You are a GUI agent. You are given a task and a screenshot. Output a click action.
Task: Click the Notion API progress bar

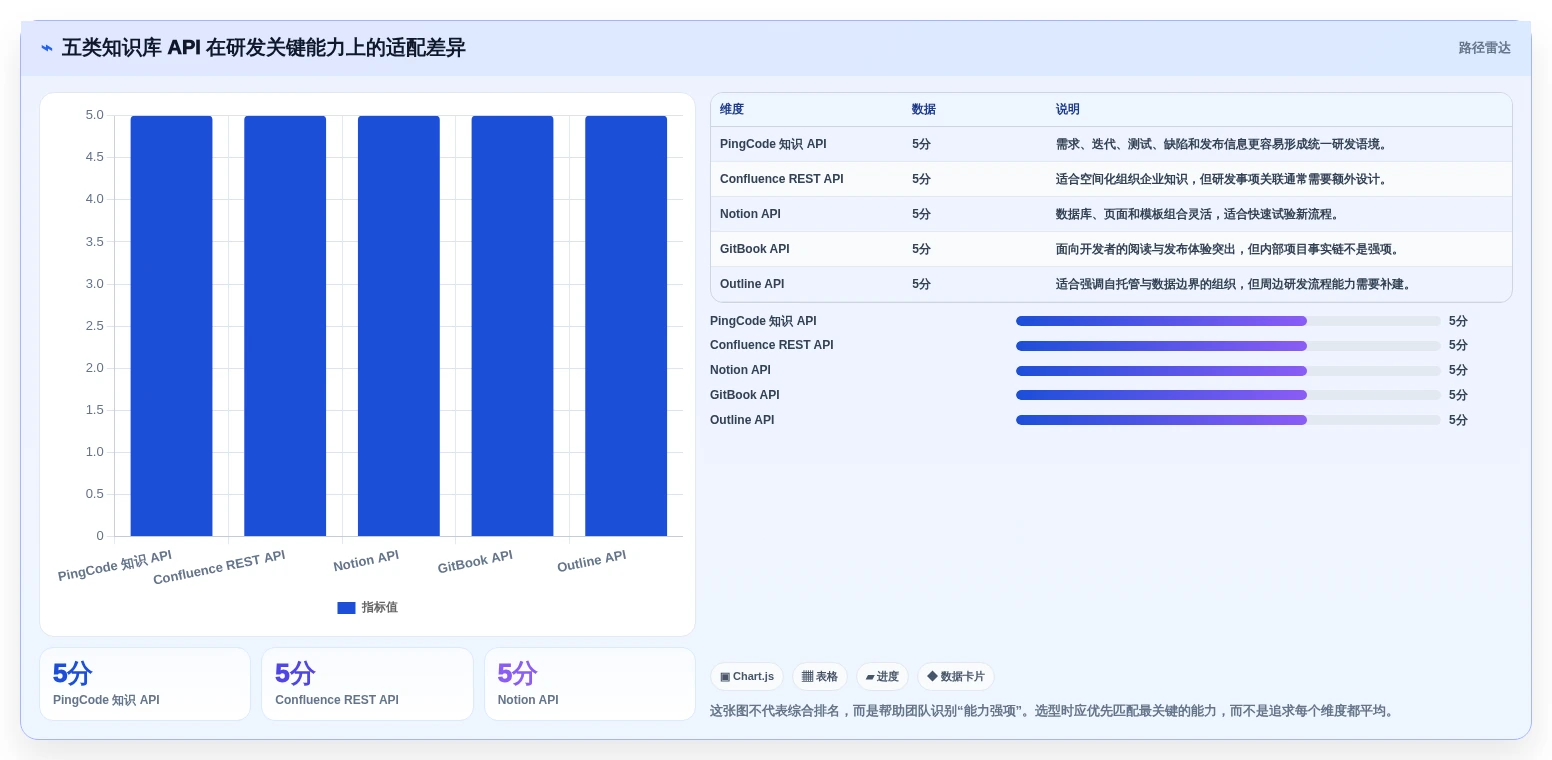[1228, 371]
